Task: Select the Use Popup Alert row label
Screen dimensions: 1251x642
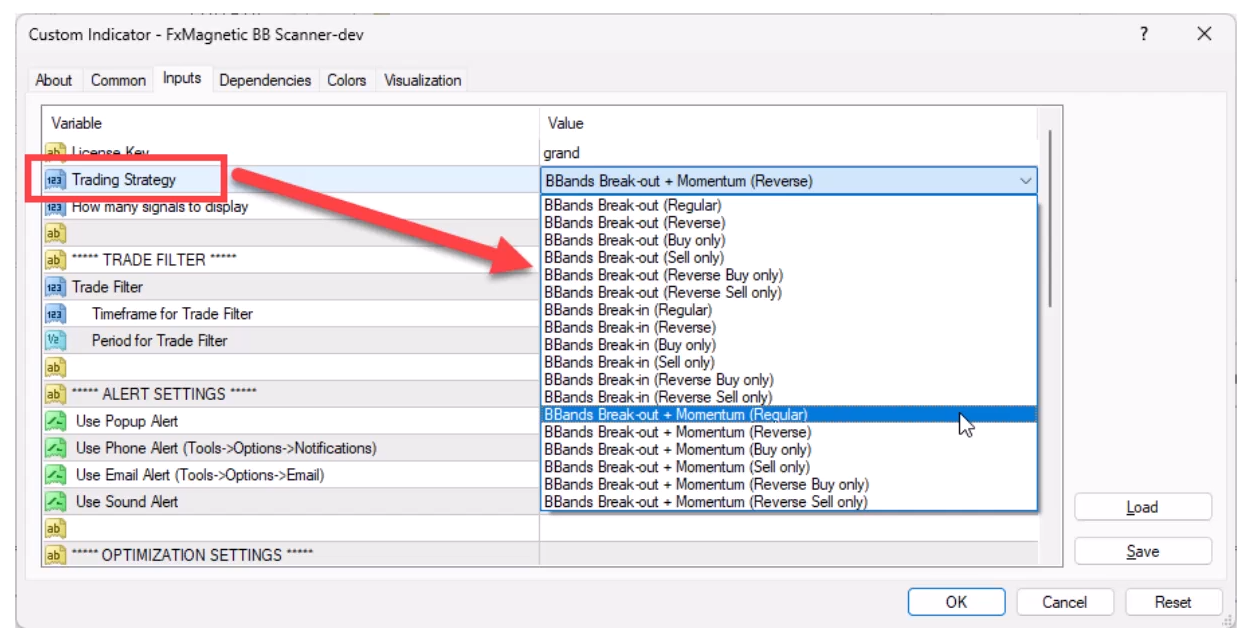Action: click(x=127, y=421)
